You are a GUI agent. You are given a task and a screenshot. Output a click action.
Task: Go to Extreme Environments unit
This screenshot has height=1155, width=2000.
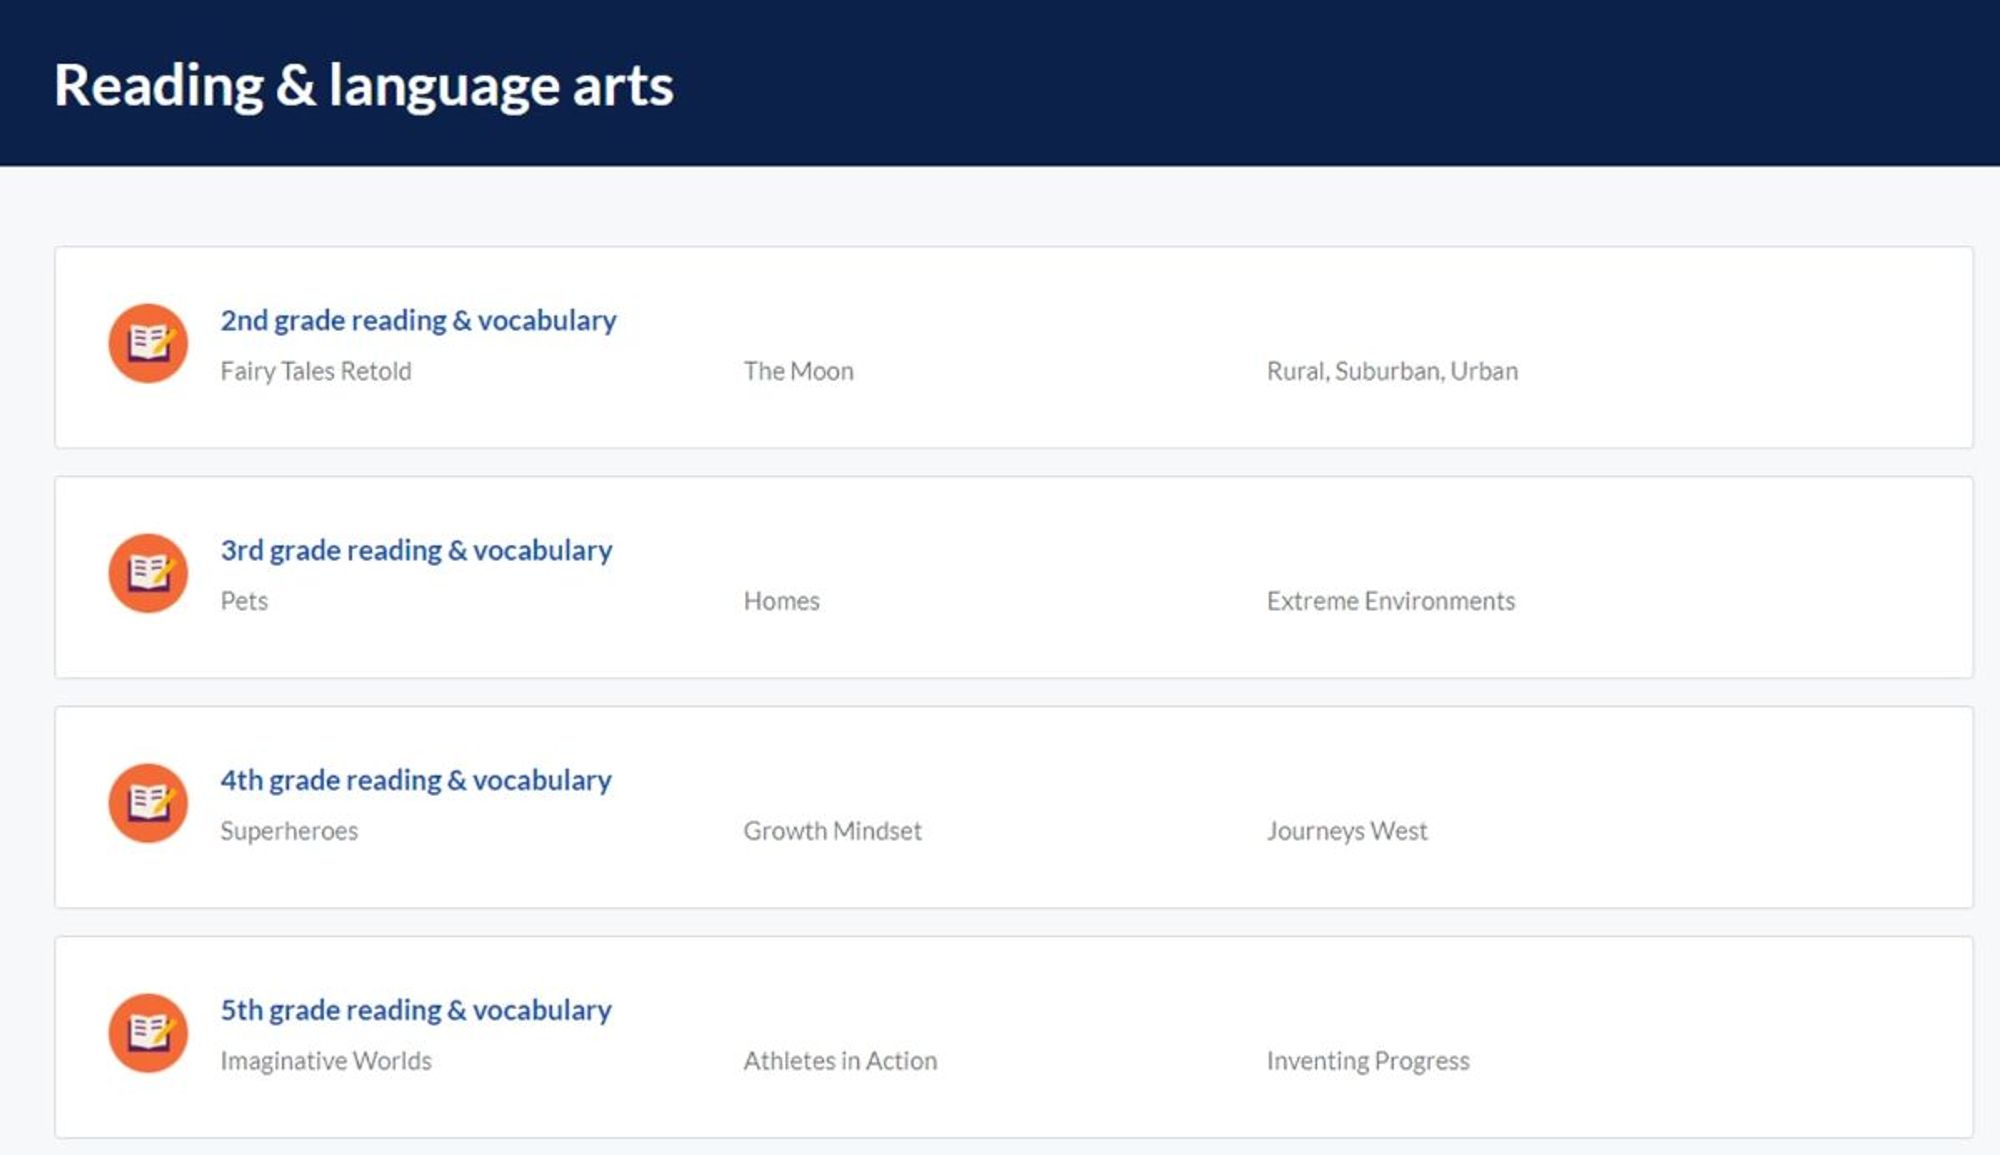click(x=1391, y=601)
